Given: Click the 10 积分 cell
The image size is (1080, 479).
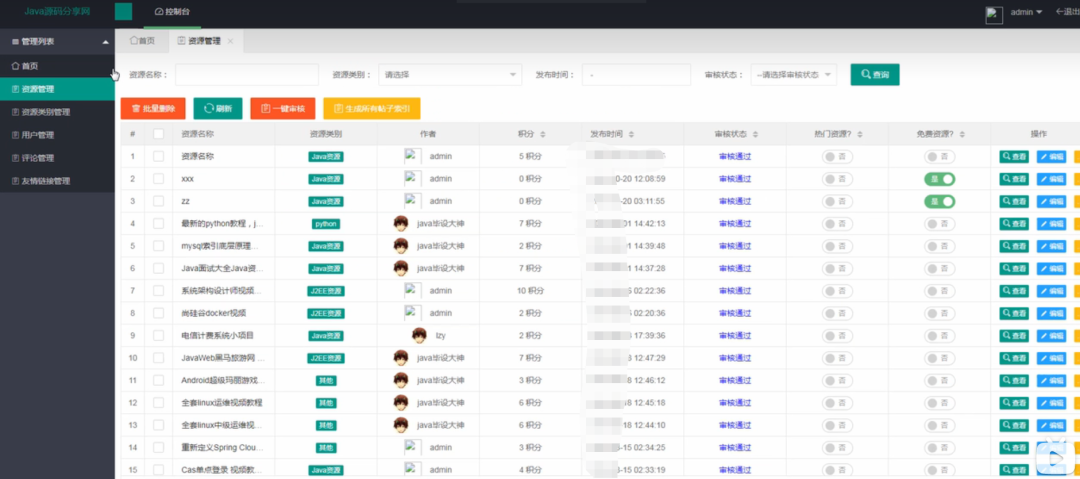Looking at the screenshot, I should (x=530, y=291).
